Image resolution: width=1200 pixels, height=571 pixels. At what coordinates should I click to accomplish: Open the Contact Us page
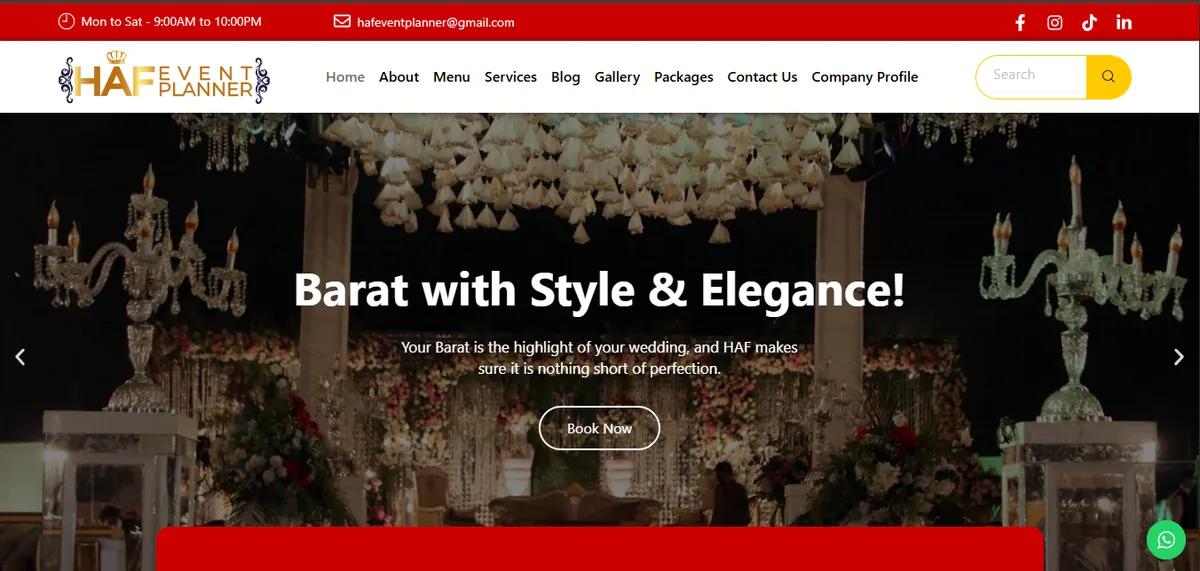(762, 77)
